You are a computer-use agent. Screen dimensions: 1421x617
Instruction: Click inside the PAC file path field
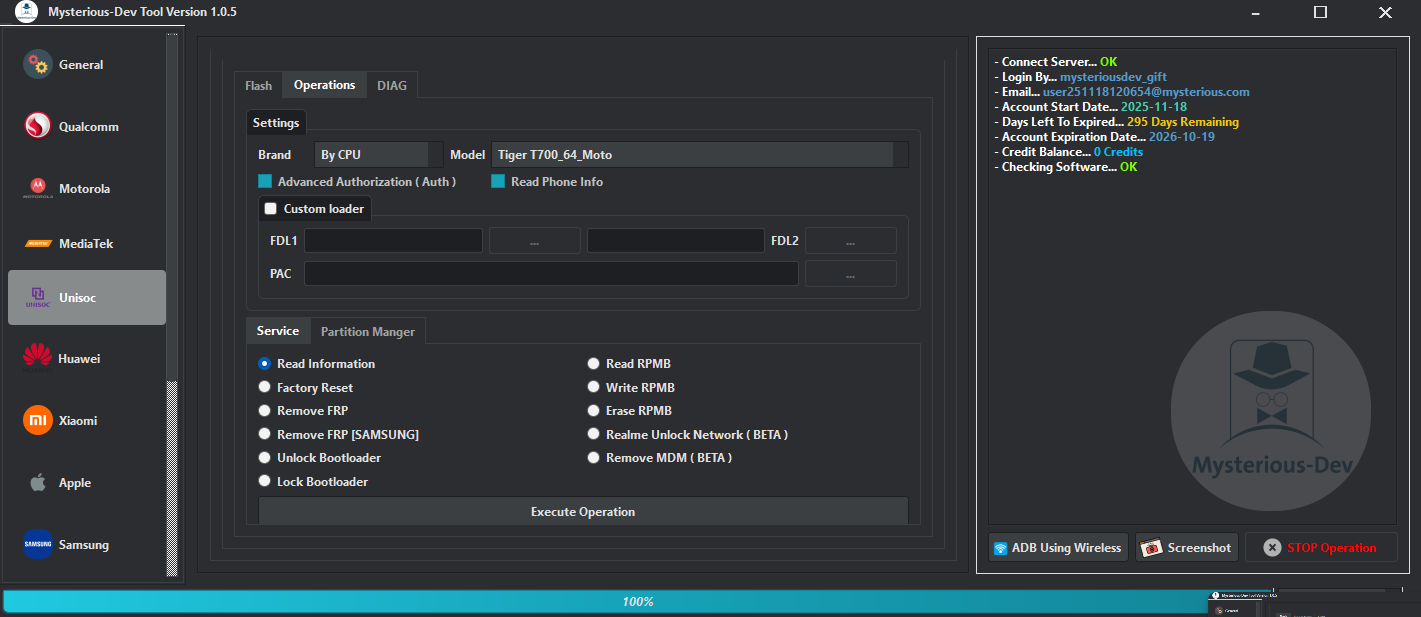click(x=550, y=273)
